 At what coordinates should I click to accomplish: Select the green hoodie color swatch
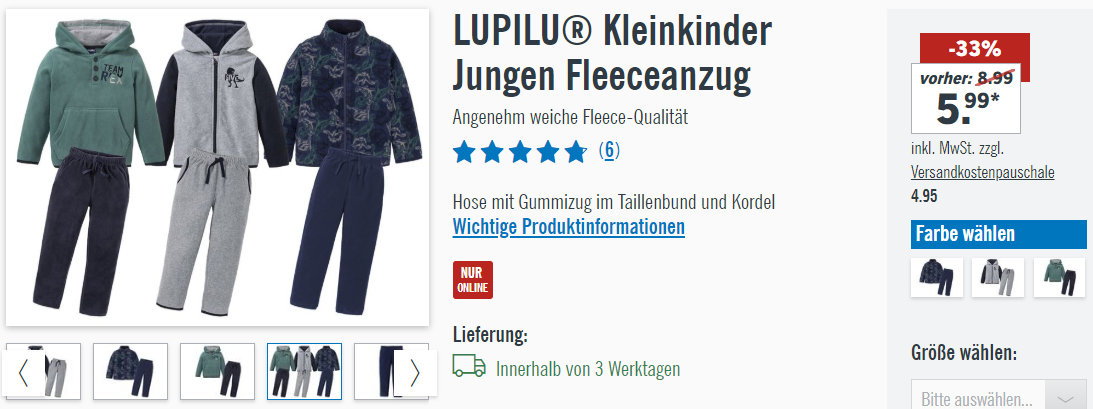pos(1060,277)
